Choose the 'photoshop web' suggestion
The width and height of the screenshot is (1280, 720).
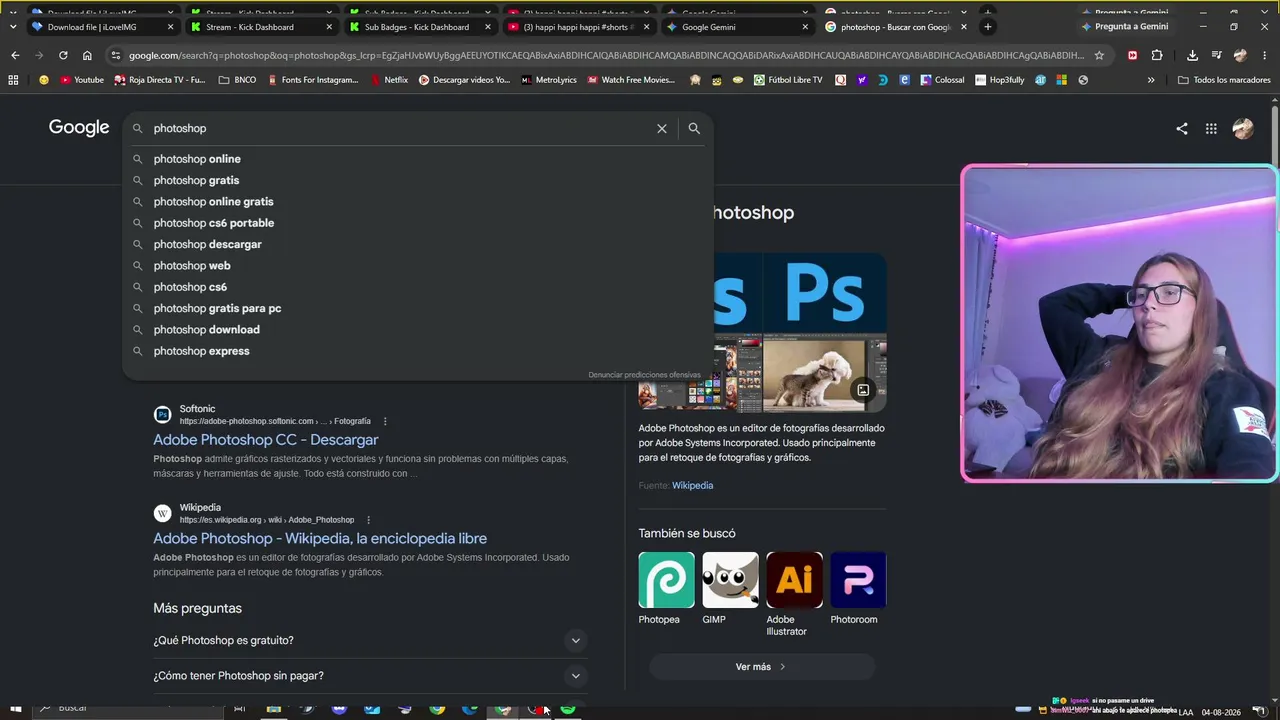click(x=418, y=266)
